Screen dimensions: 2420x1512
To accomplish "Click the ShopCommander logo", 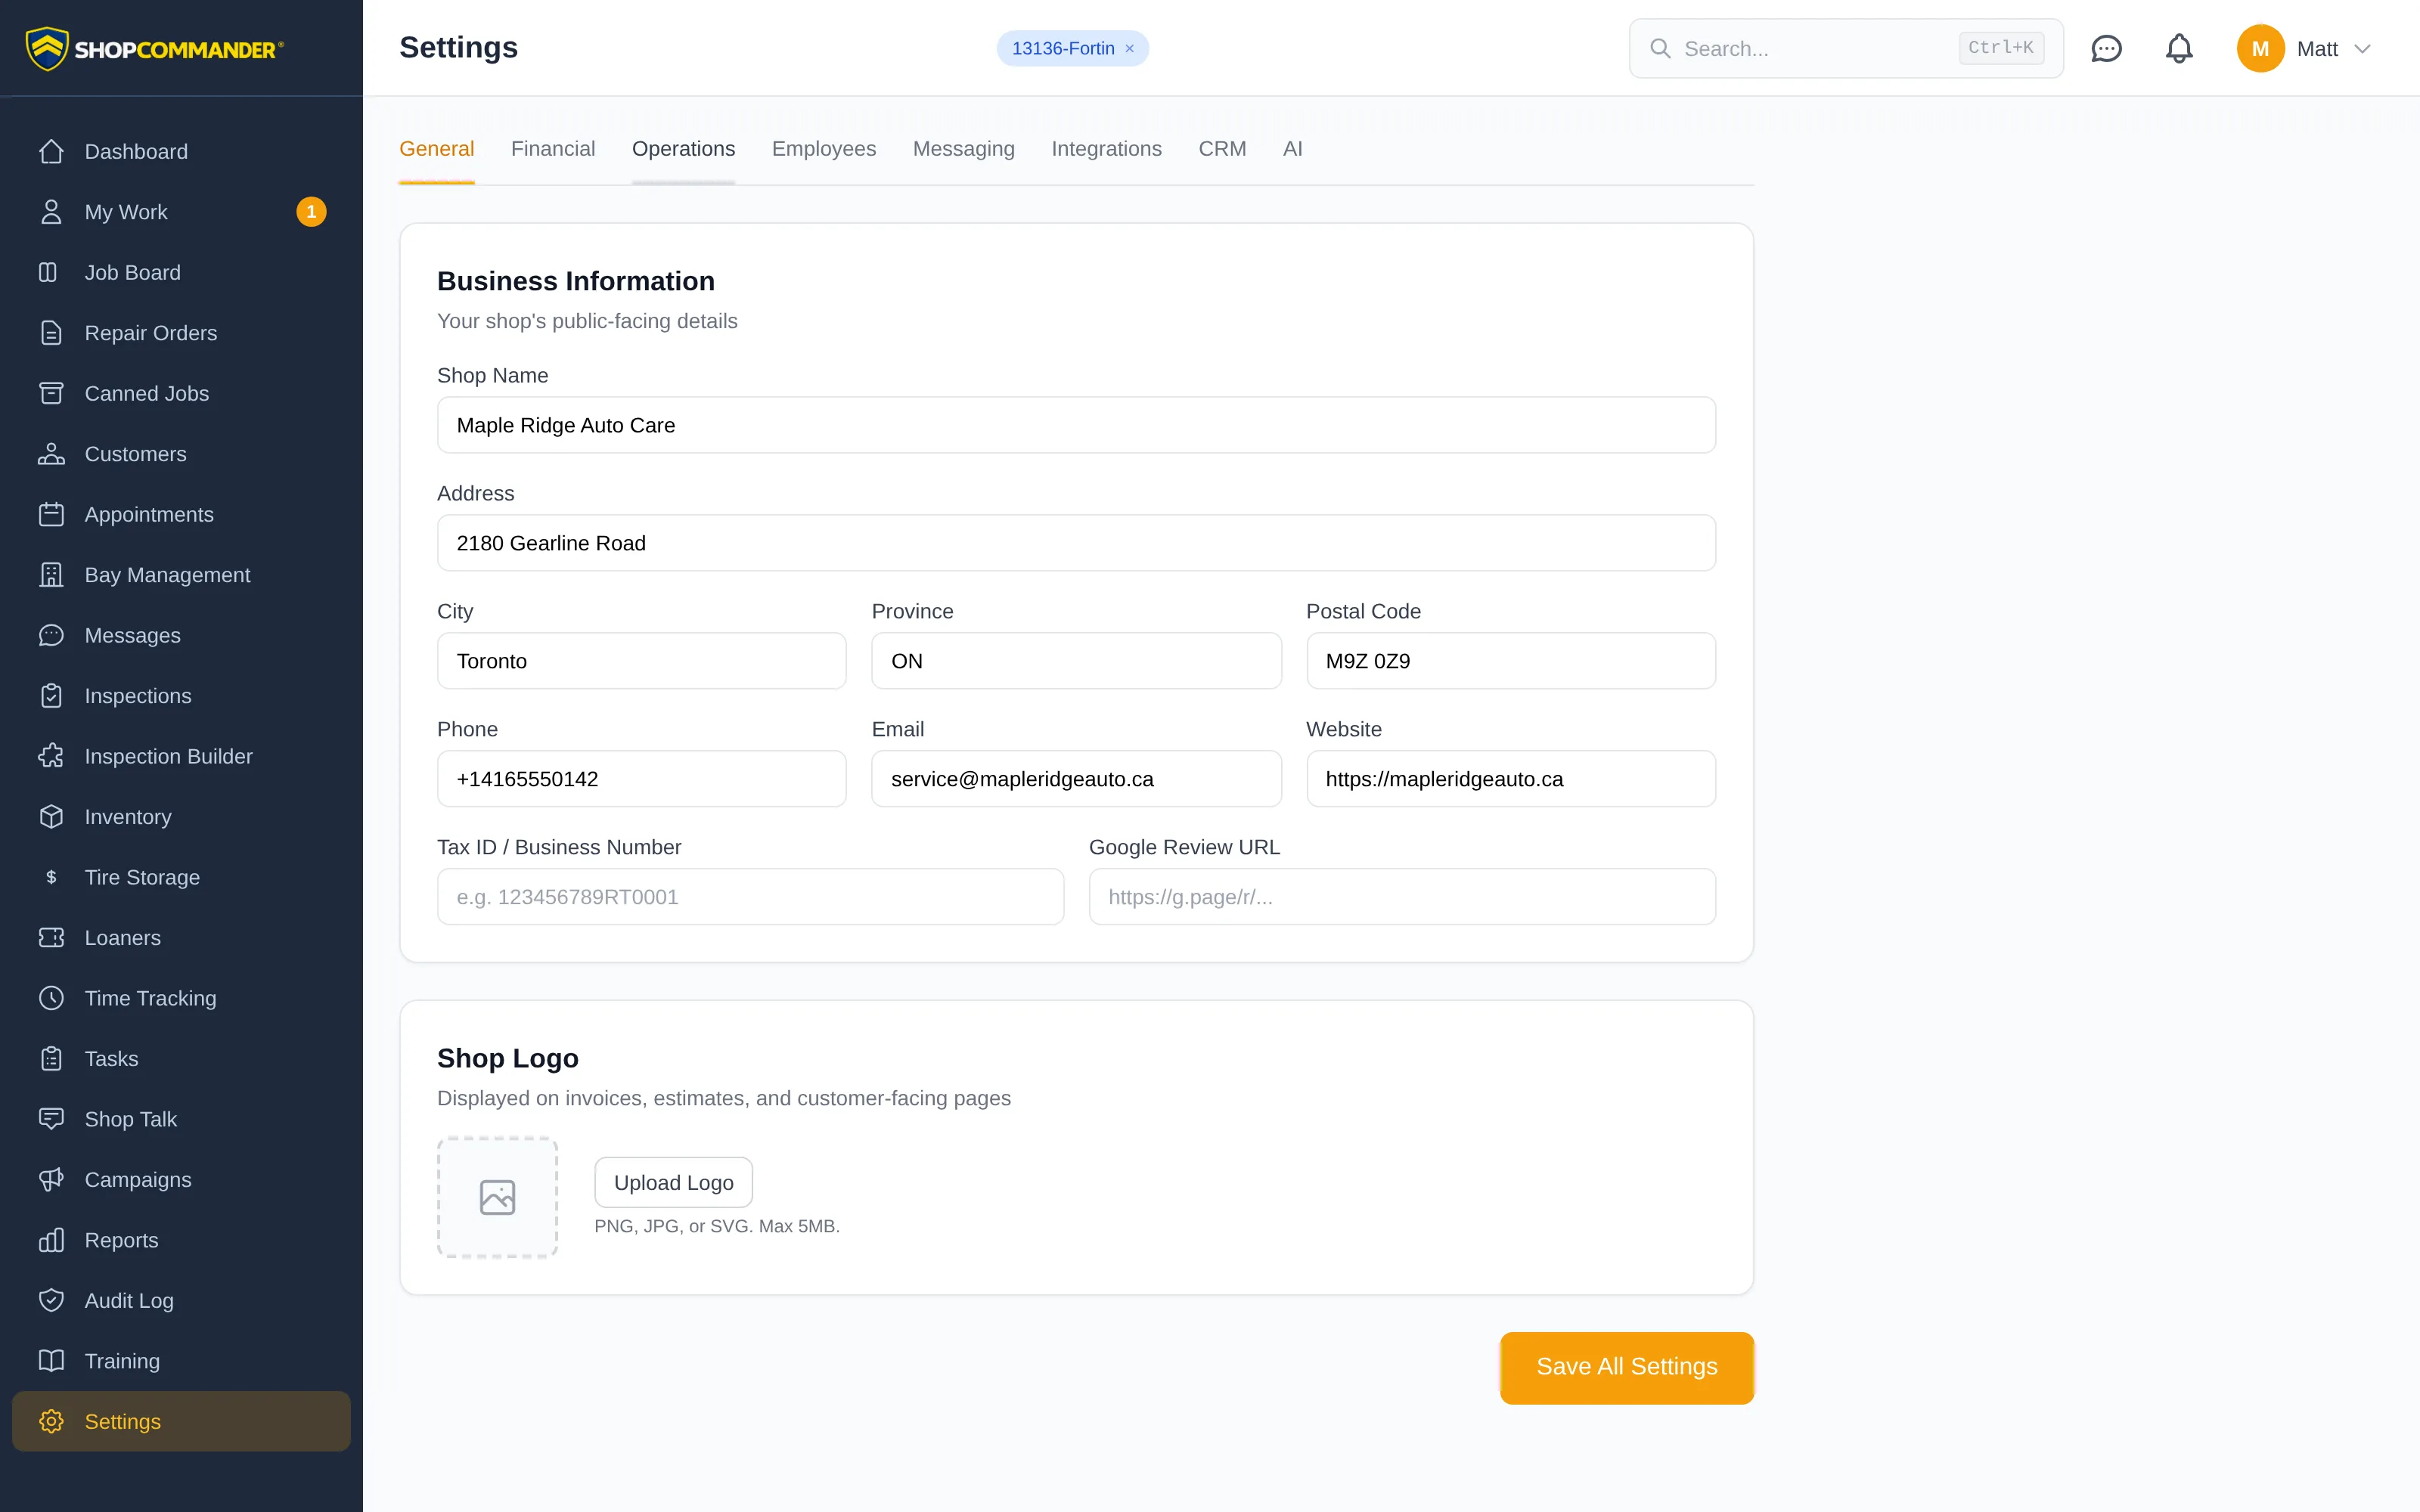I will [154, 49].
